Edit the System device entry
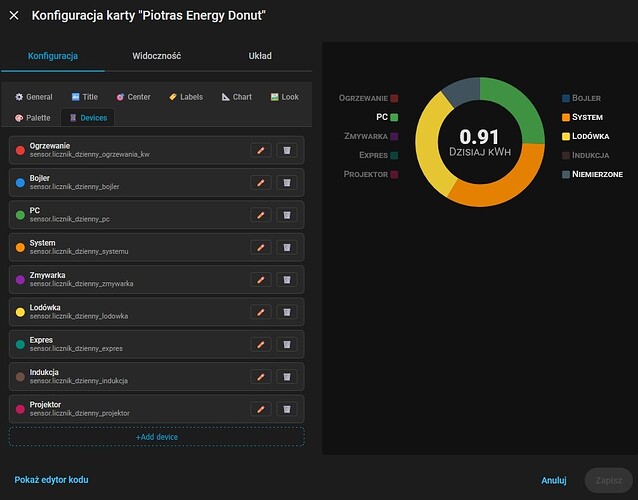Image resolution: width=638 pixels, height=500 pixels. tap(261, 247)
